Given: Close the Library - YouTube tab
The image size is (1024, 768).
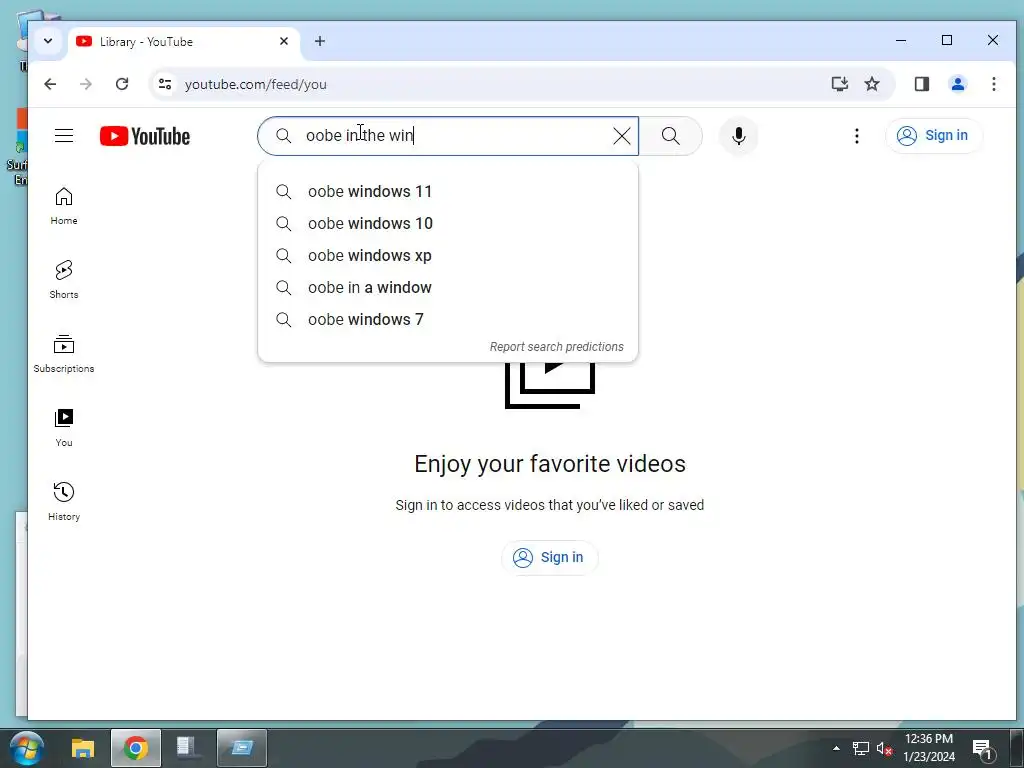Looking at the screenshot, I should [x=284, y=41].
